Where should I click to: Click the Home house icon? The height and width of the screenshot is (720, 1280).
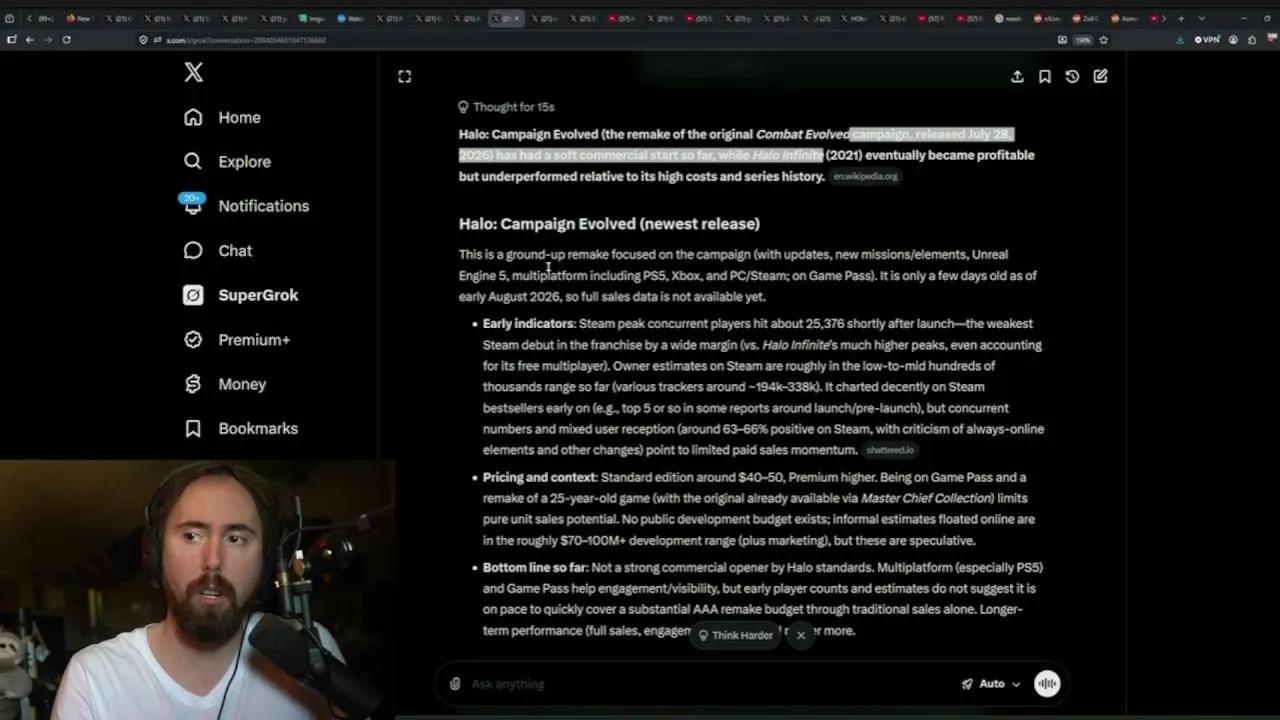coord(193,117)
